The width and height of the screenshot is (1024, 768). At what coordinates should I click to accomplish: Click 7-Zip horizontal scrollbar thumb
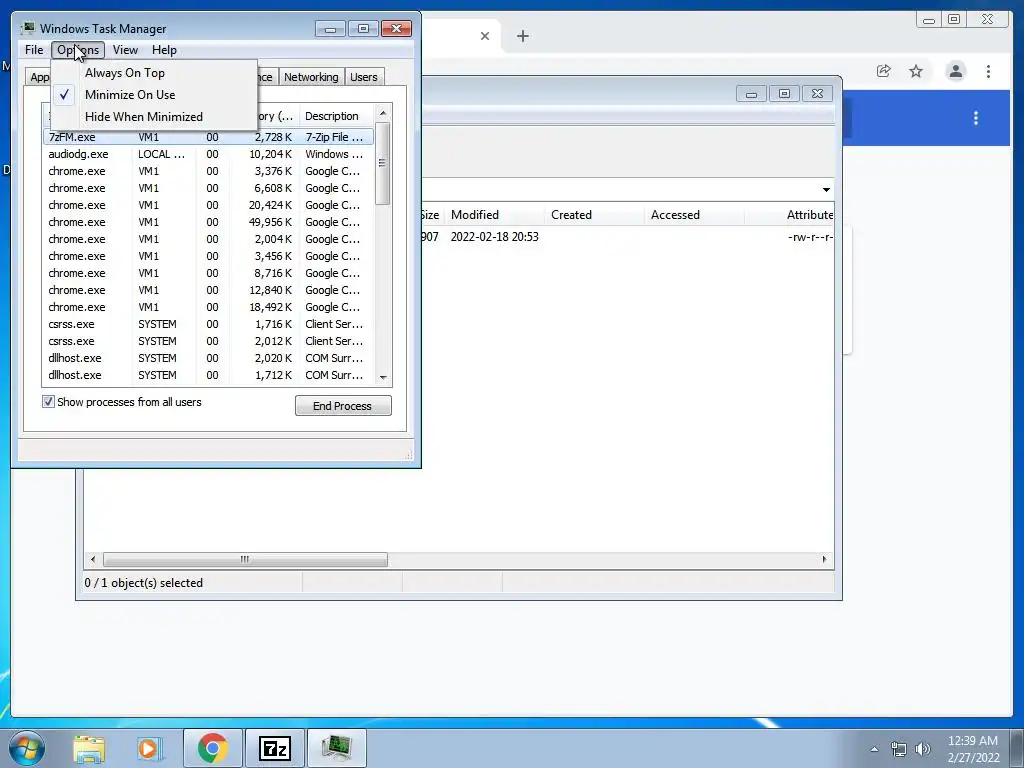coord(245,560)
